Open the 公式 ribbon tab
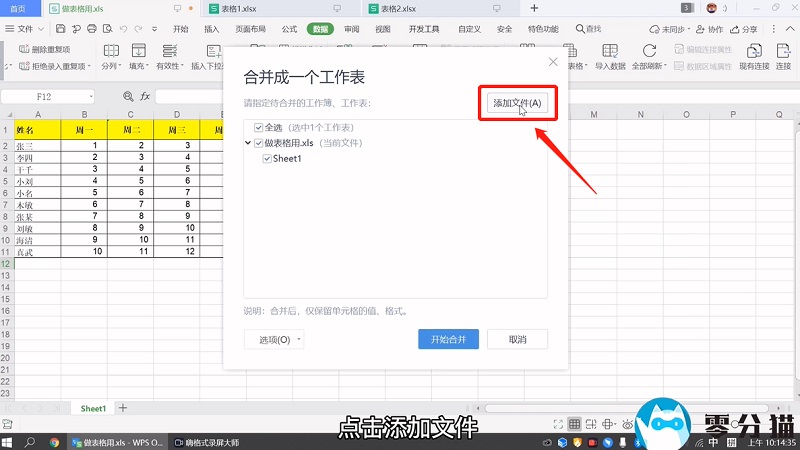Image resolution: width=800 pixels, height=450 pixels. (289, 29)
